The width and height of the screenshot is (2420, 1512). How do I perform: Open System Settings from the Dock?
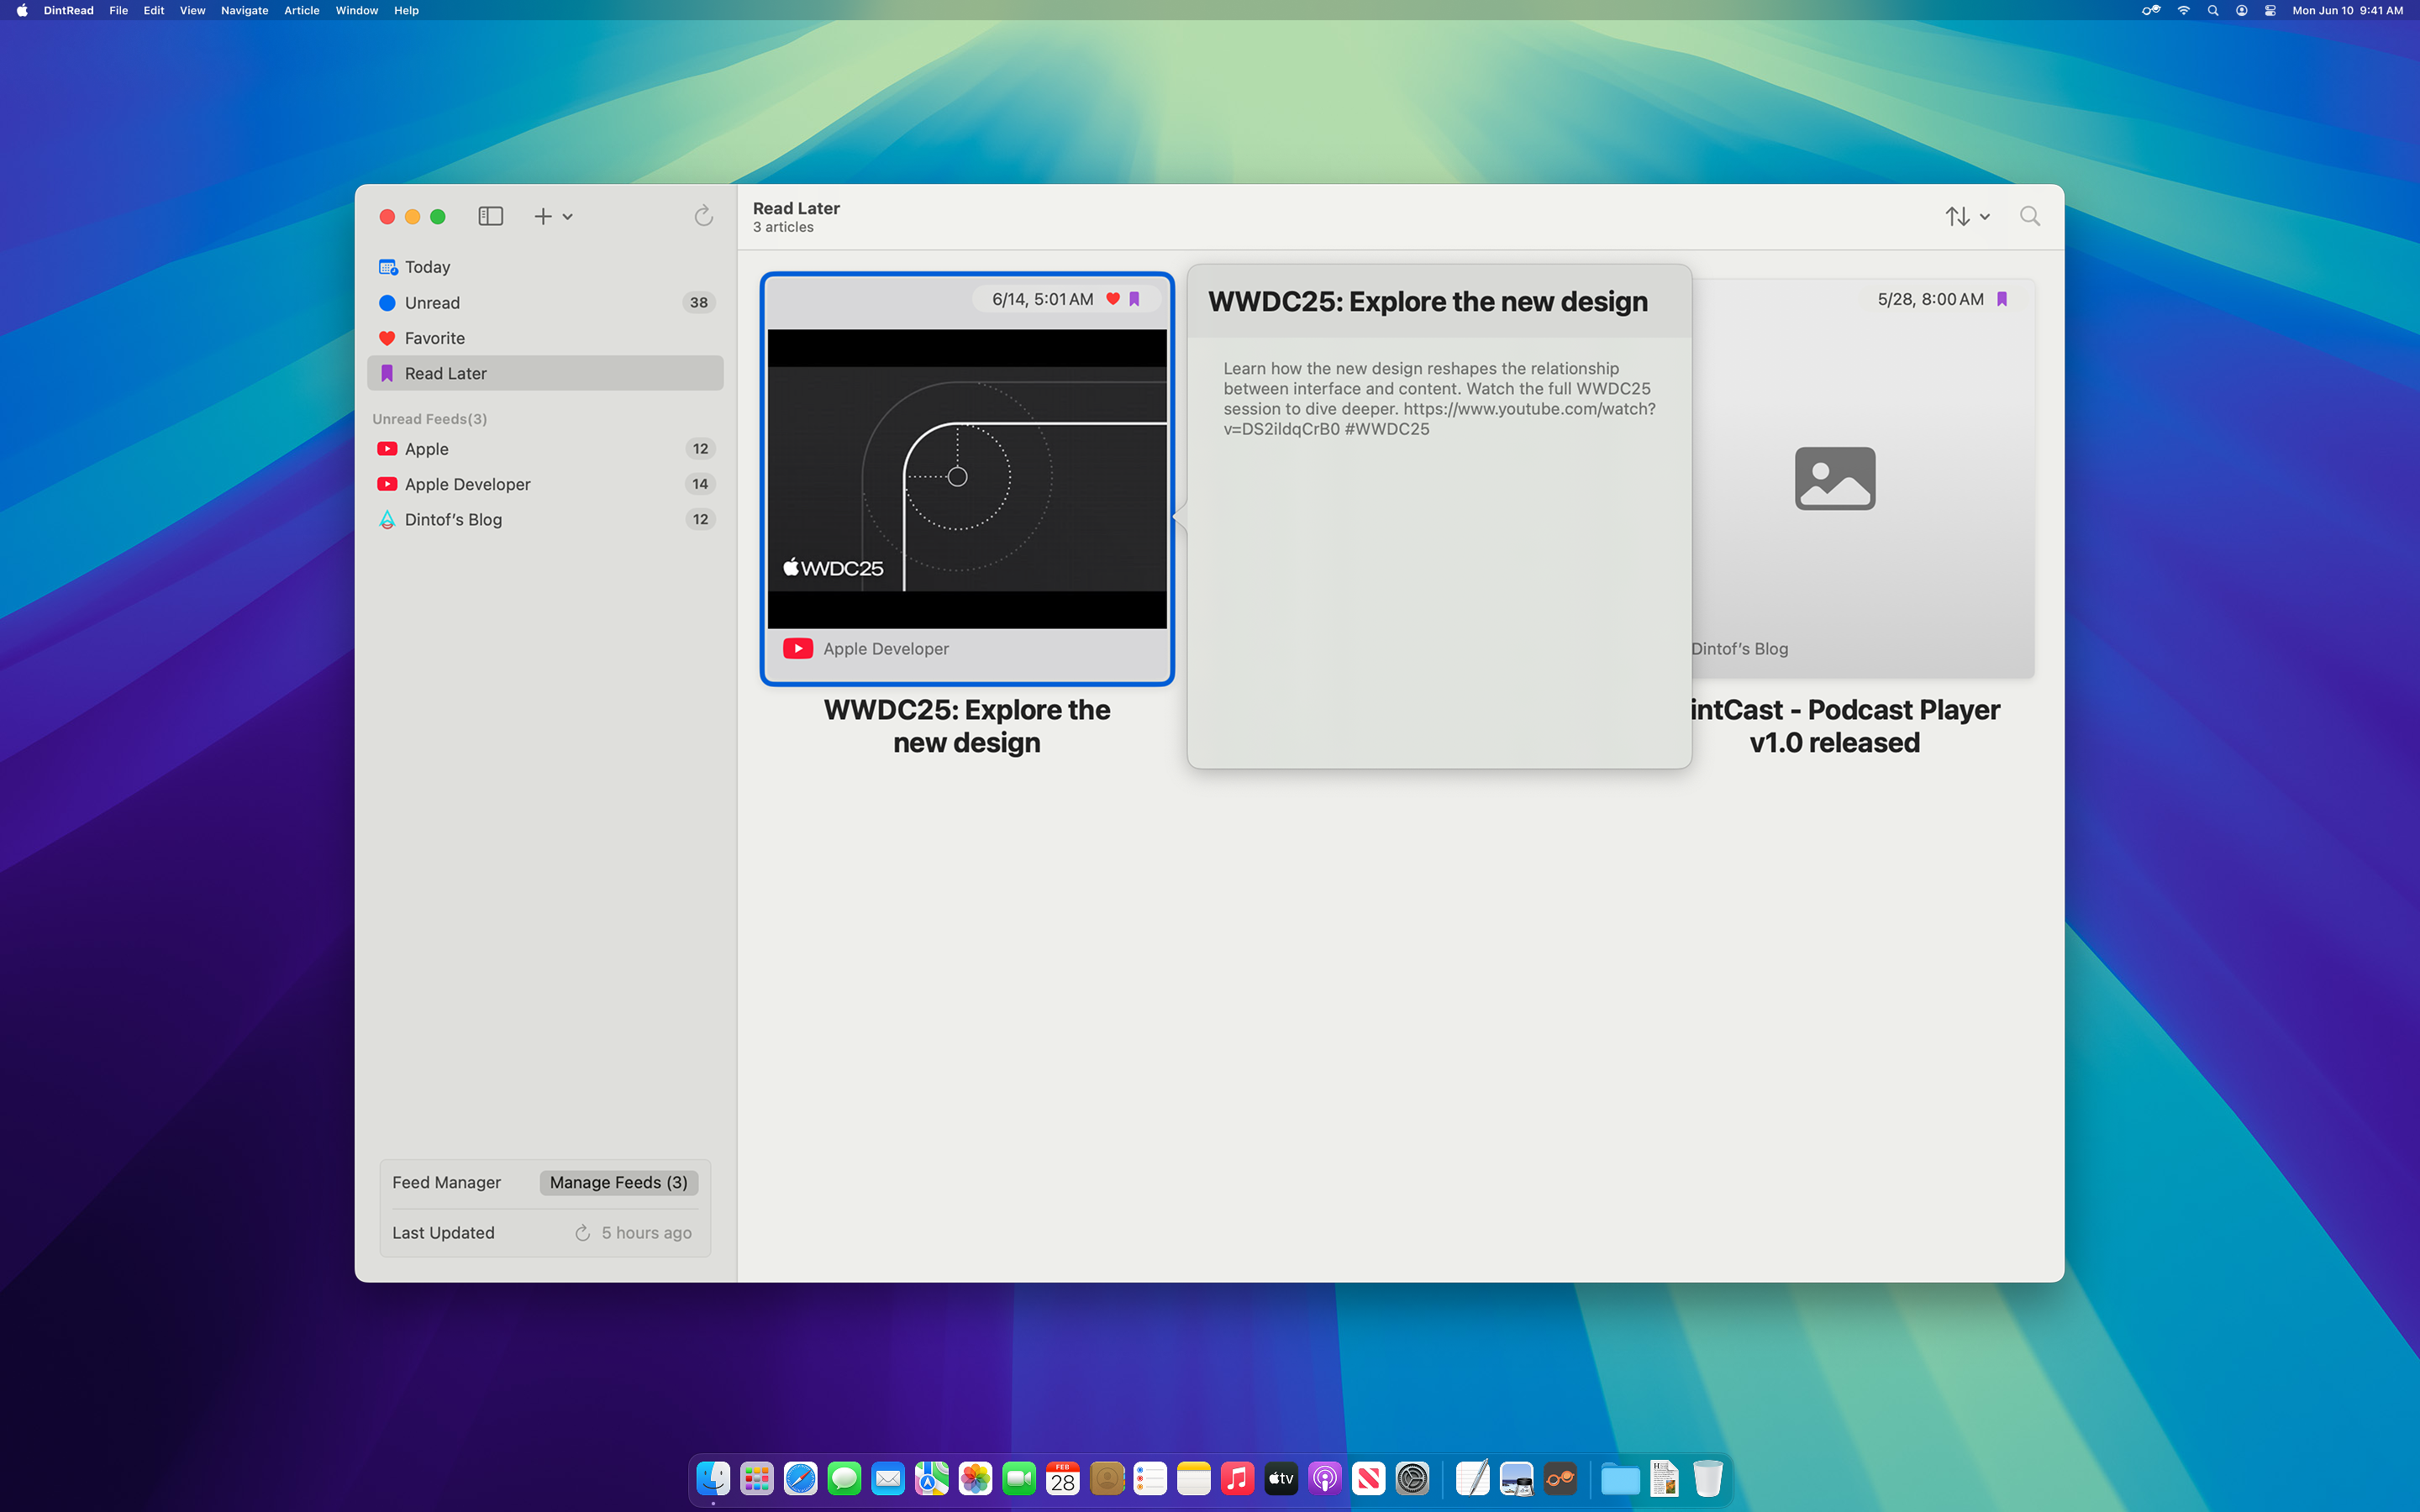point(1412,1478)
